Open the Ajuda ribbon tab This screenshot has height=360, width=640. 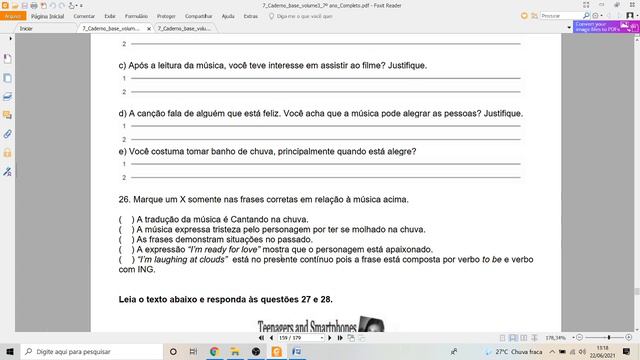[x=228, y=16]
